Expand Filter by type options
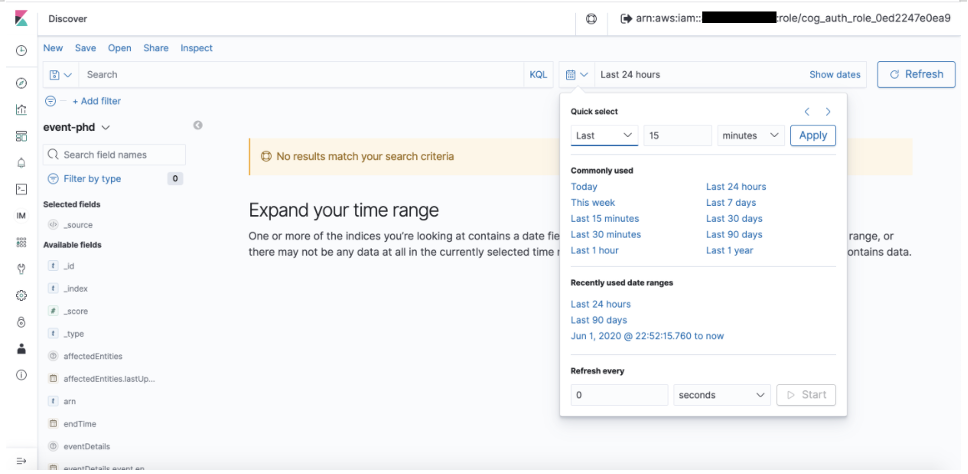 pyautogui.click(x=92, y=179)
